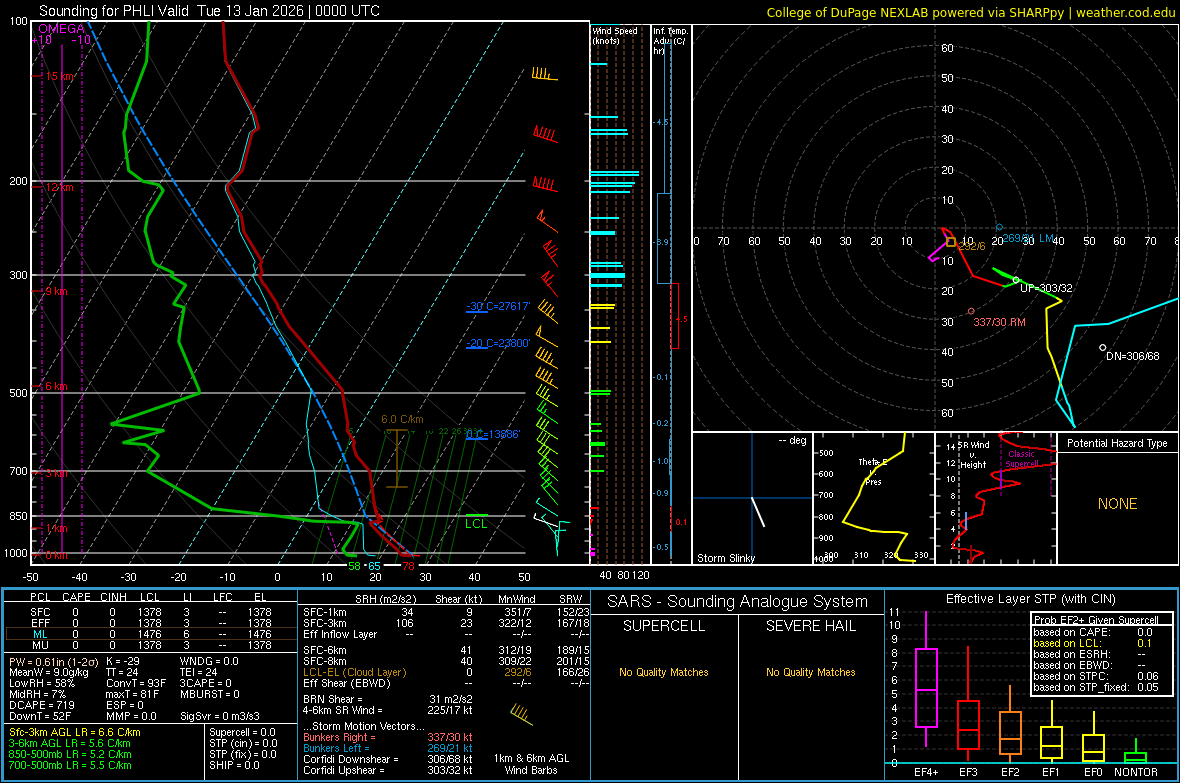
Task: Click the CAPE column header
Action: [x=76, y=597]
